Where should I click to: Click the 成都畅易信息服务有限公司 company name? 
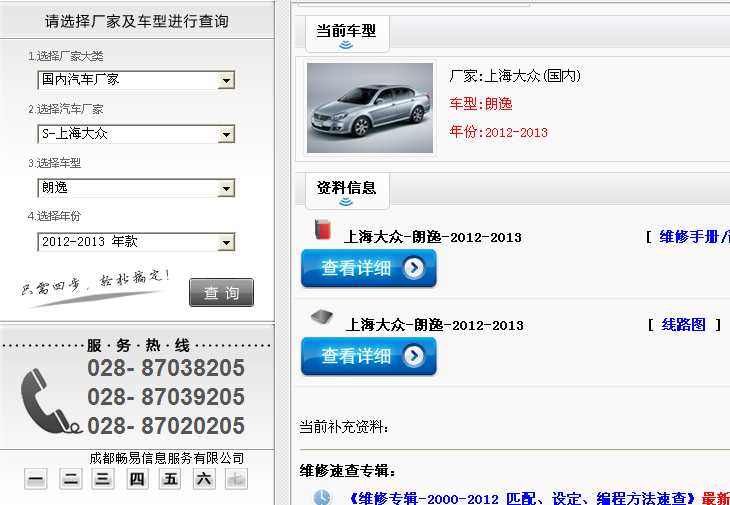pos(167,458)
